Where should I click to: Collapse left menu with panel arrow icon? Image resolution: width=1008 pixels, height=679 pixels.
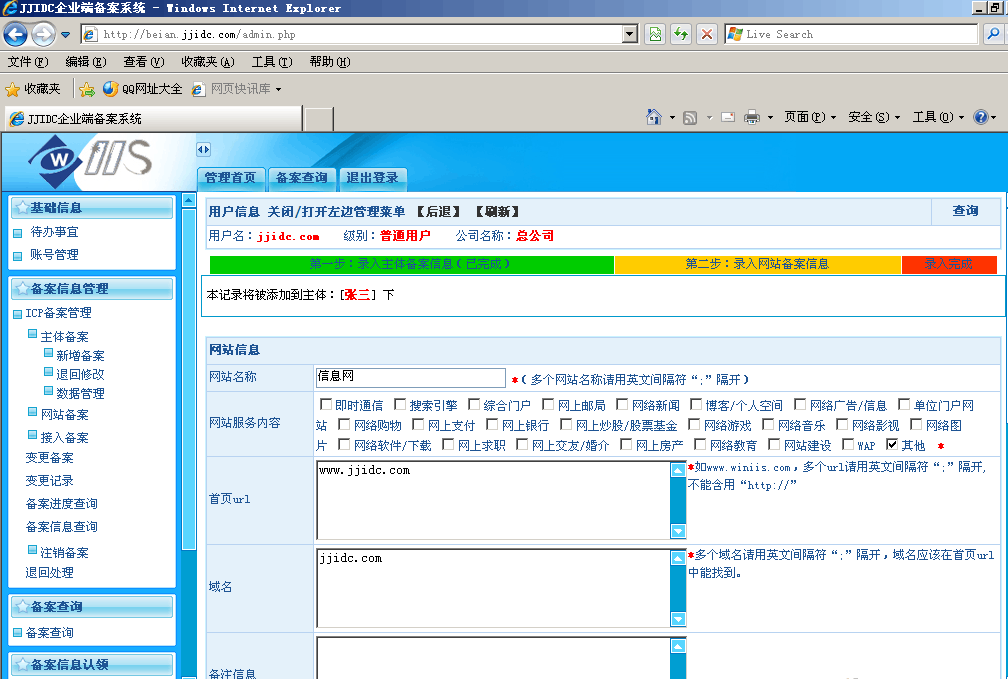click(203, 149)
